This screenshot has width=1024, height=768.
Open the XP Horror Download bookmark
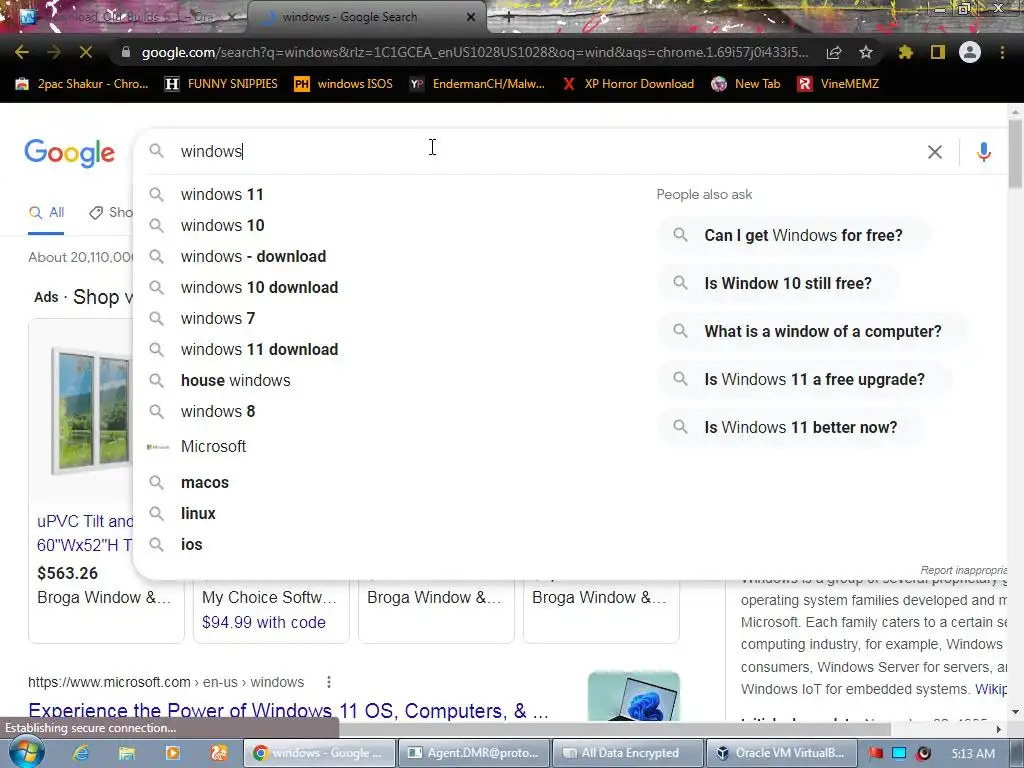click(627, 84)
